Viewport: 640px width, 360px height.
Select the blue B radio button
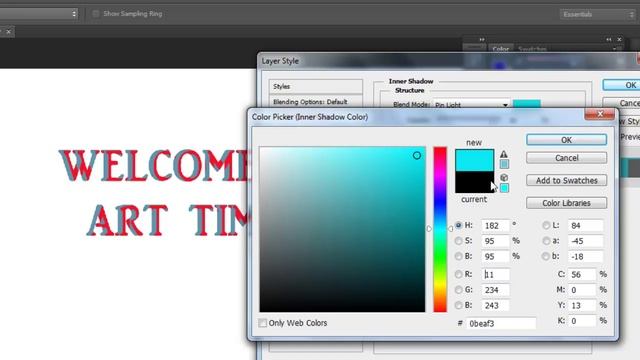pos(458,305)
